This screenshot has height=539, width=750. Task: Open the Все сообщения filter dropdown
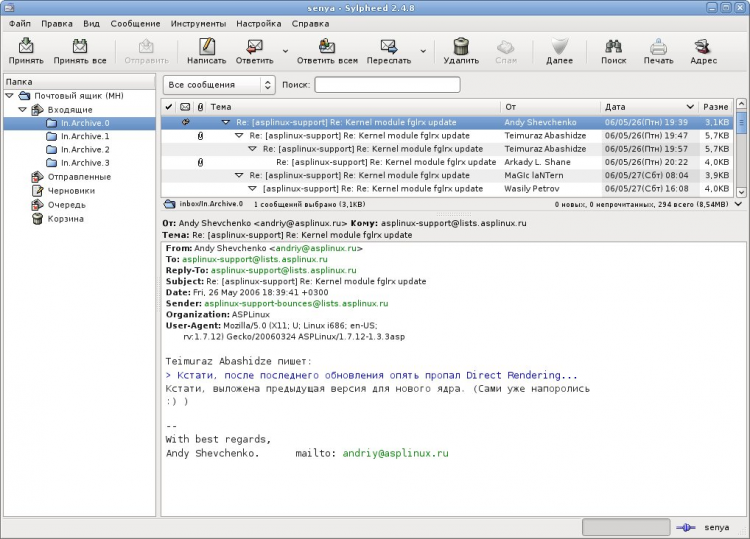coord(219,85)
